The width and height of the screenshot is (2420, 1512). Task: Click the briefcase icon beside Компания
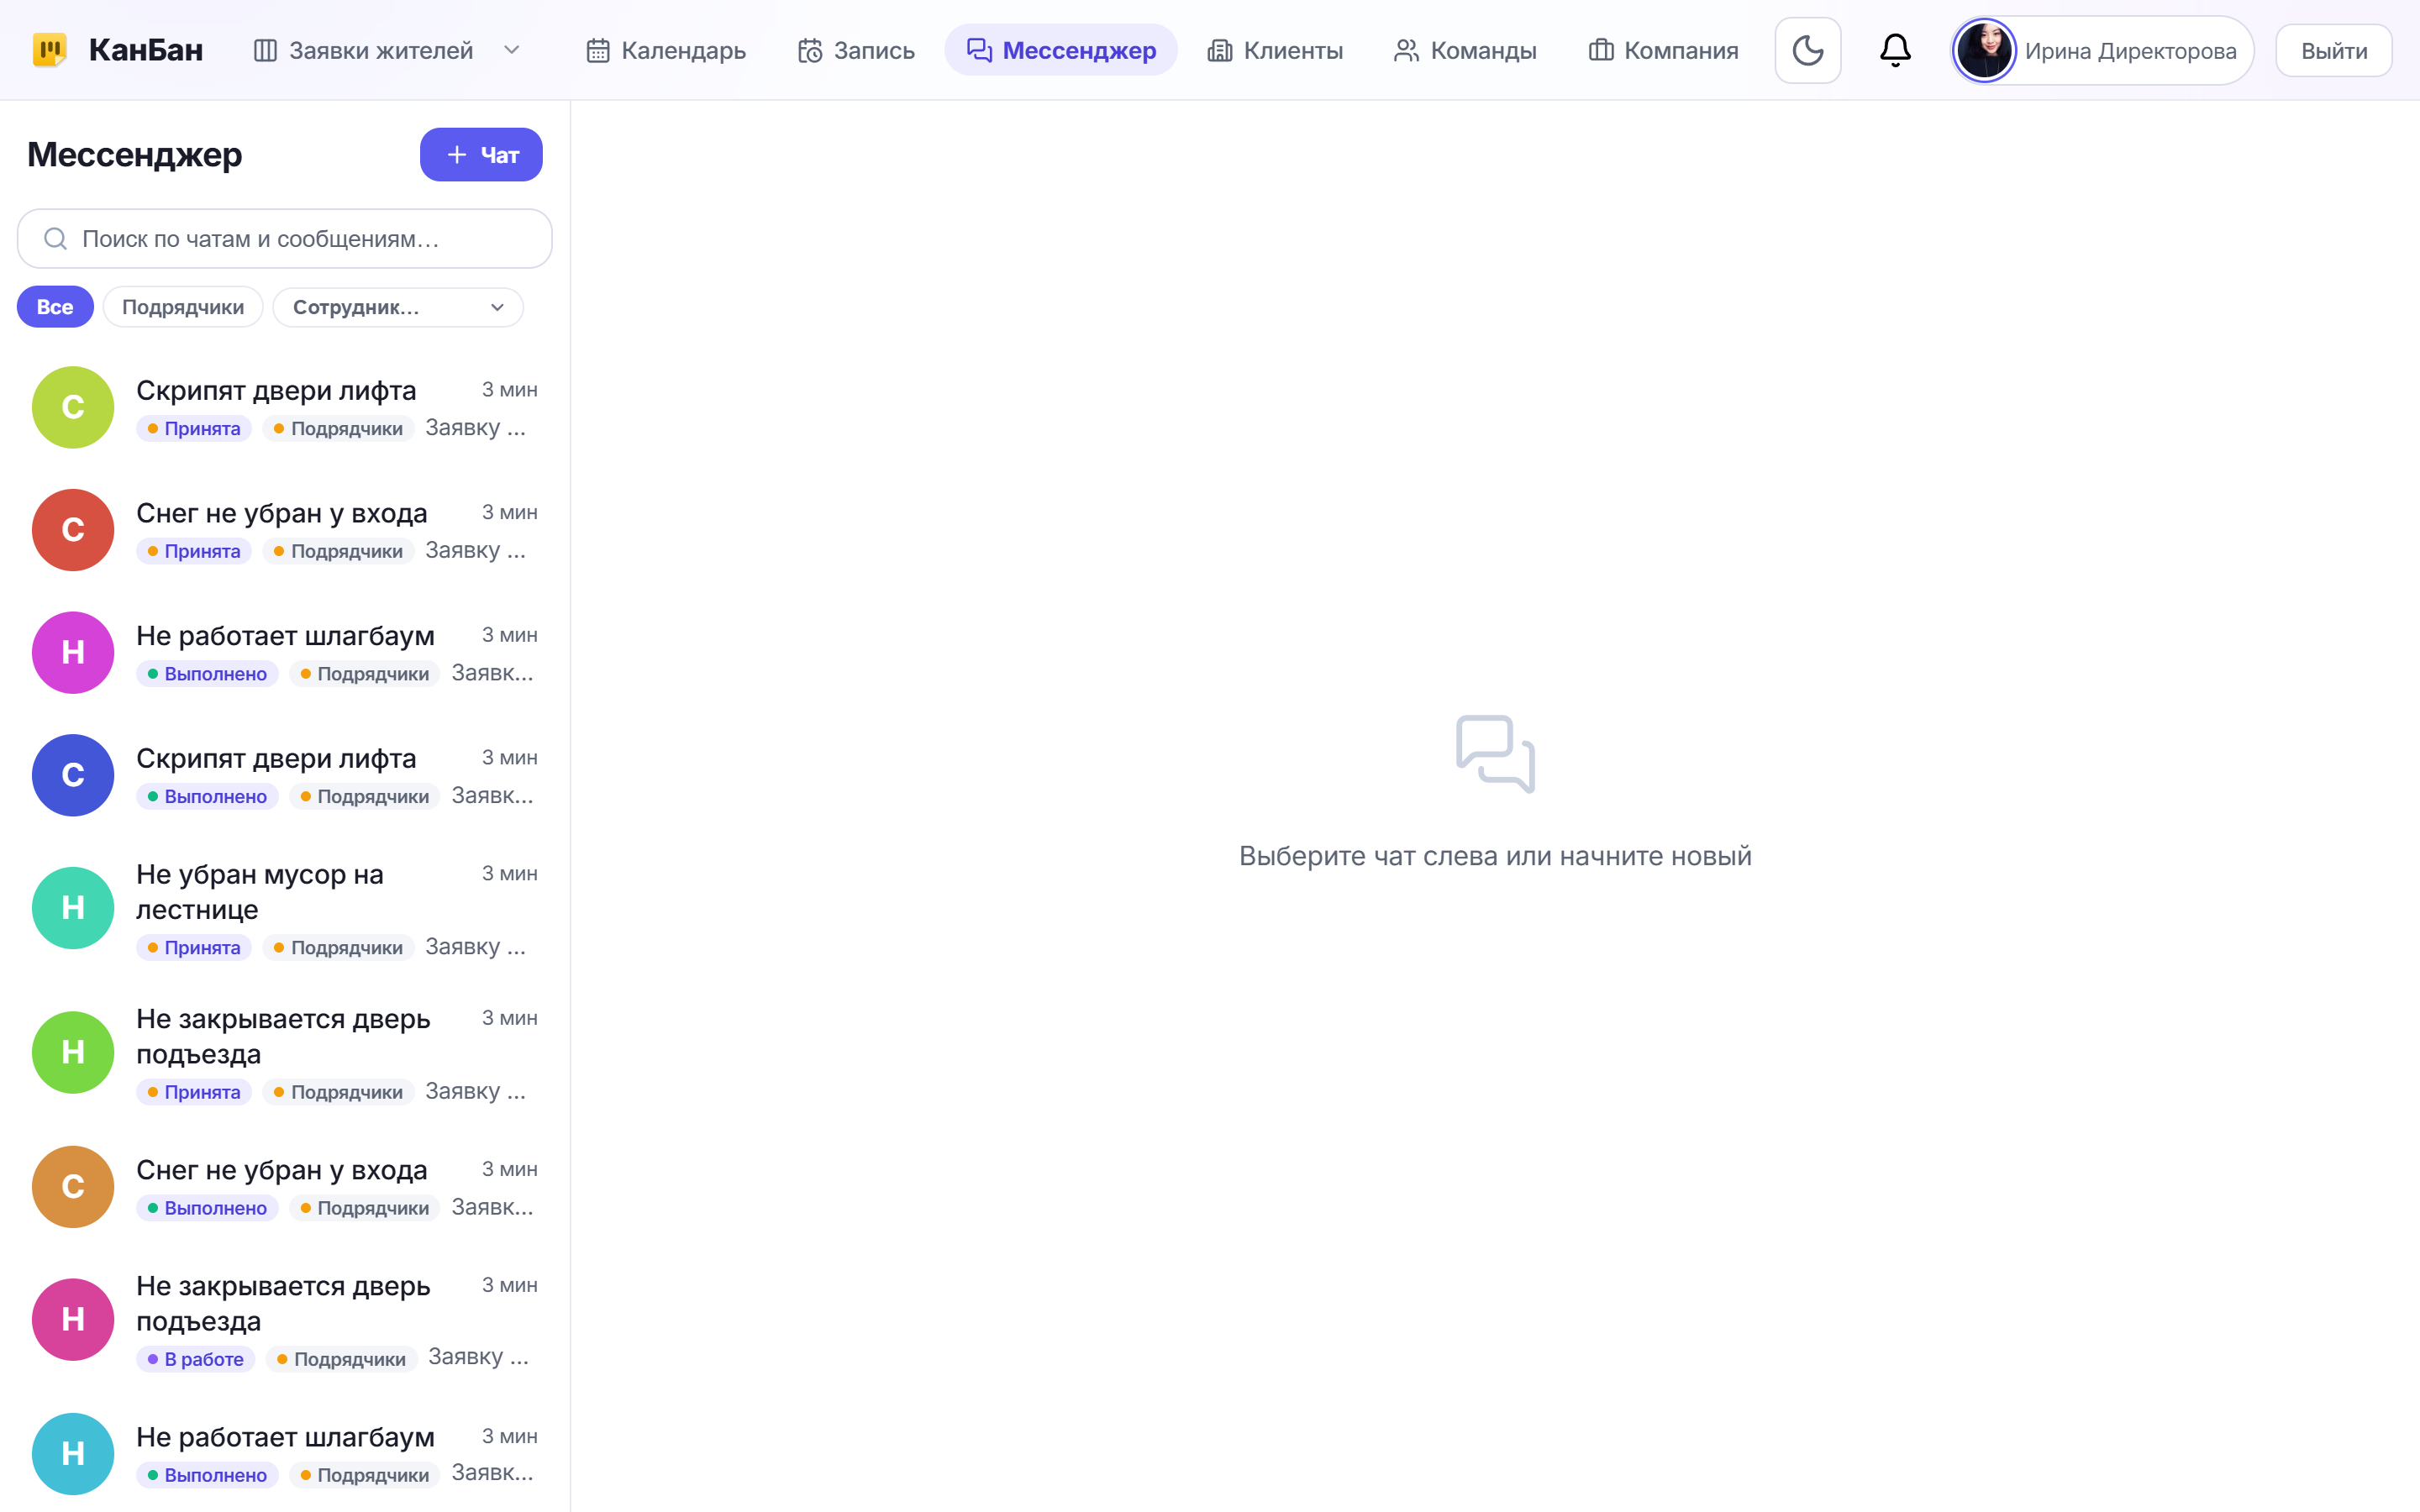coord(1601,50)
